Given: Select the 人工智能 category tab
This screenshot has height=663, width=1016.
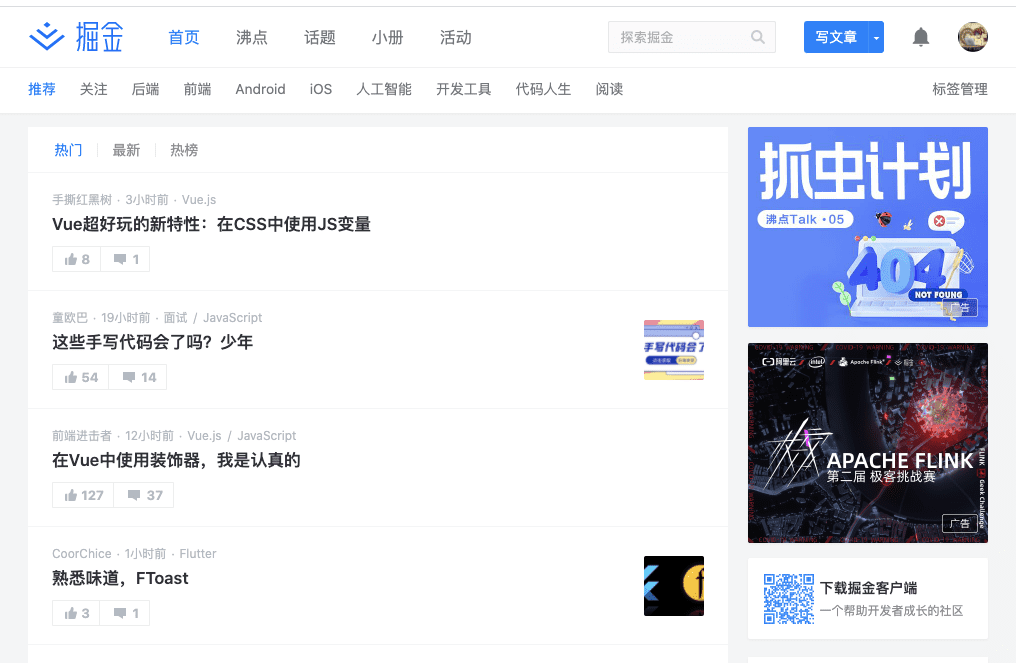Looking at the screenshot, I should click(x=384, y=89).
